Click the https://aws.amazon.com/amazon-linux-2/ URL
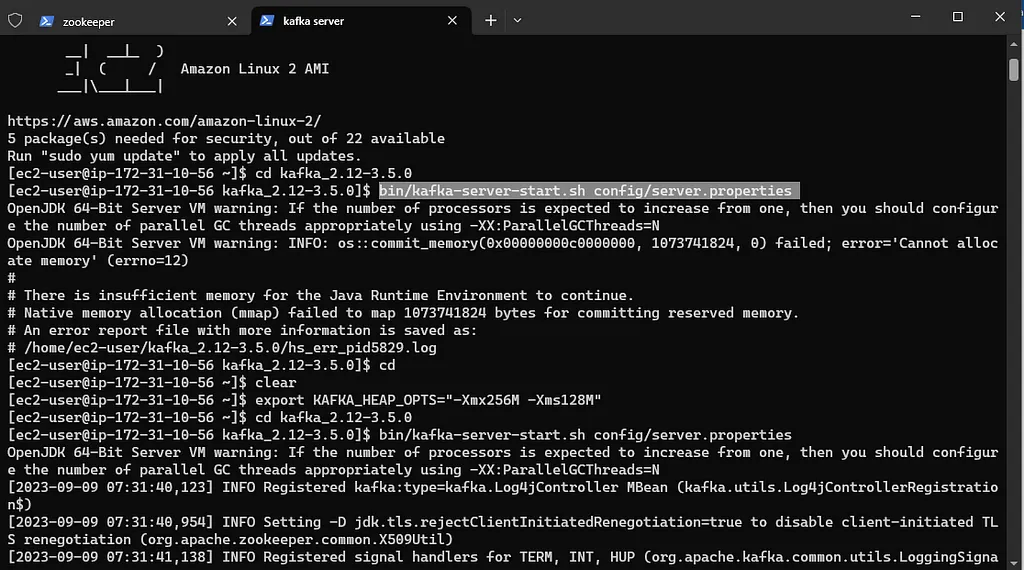Image resolution: width=1024 pixels, height=570 pixels. (165, 121)
